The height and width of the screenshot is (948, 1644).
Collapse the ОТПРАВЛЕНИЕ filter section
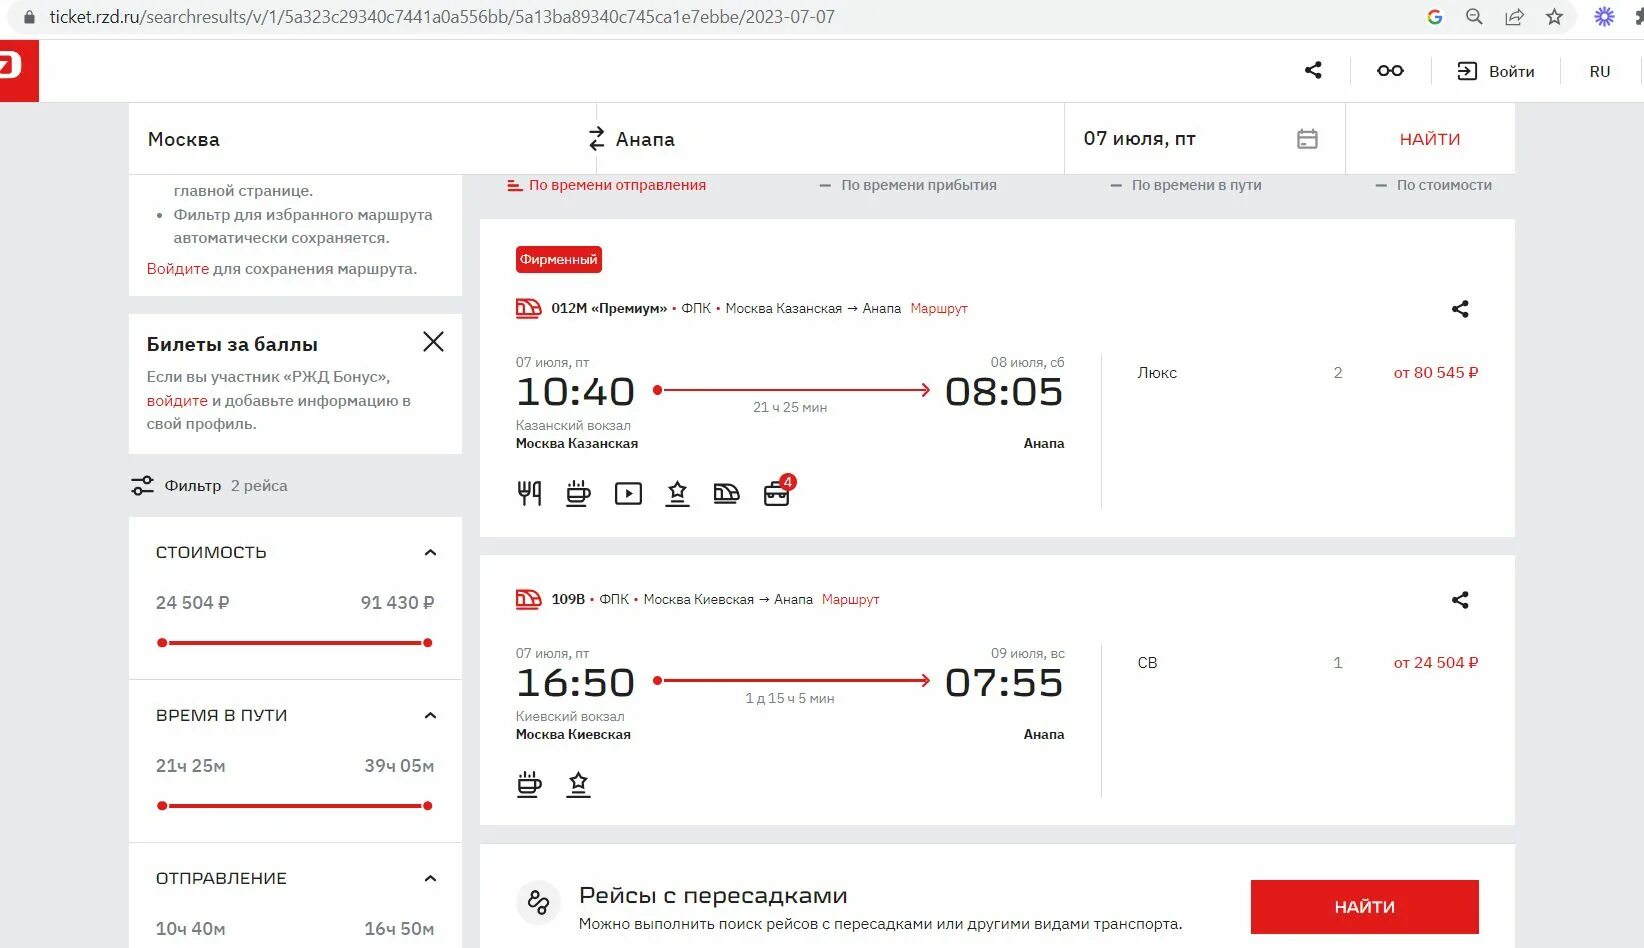(430, 878)
